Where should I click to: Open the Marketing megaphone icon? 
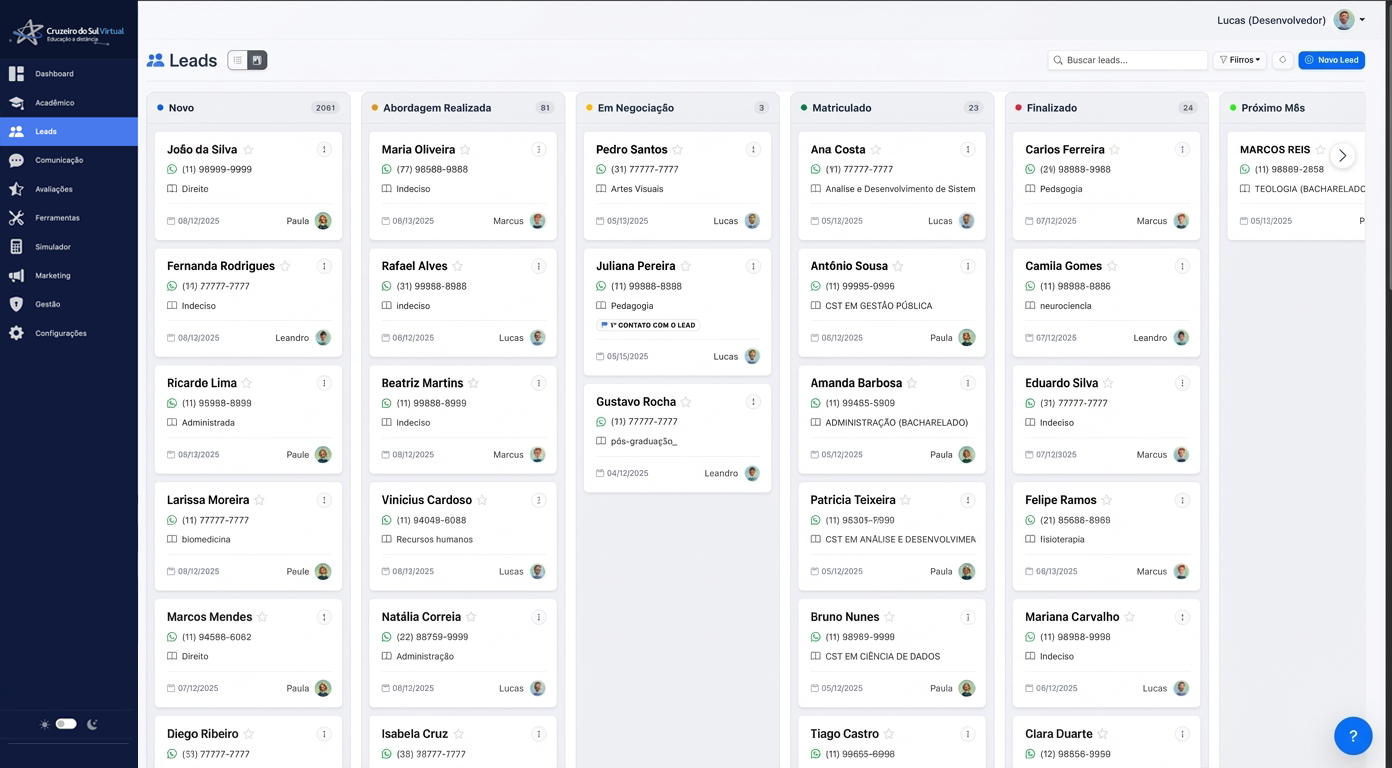[x=56, y=275]
